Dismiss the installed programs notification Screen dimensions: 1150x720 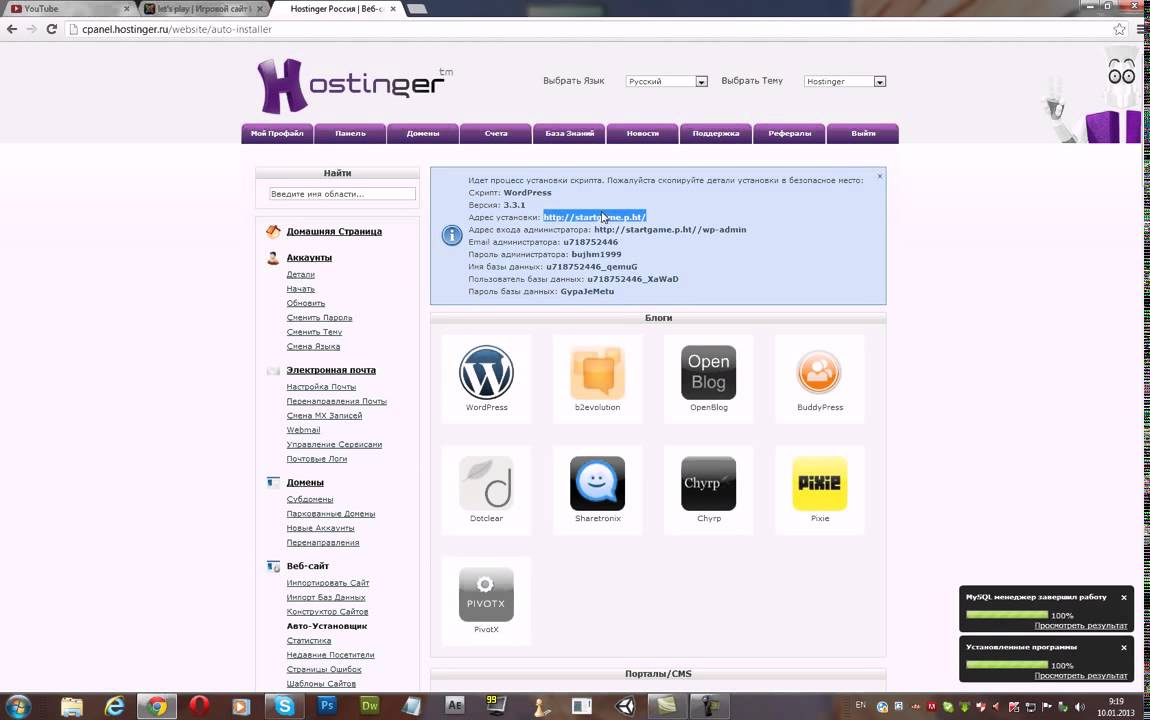coord(1124,647)
